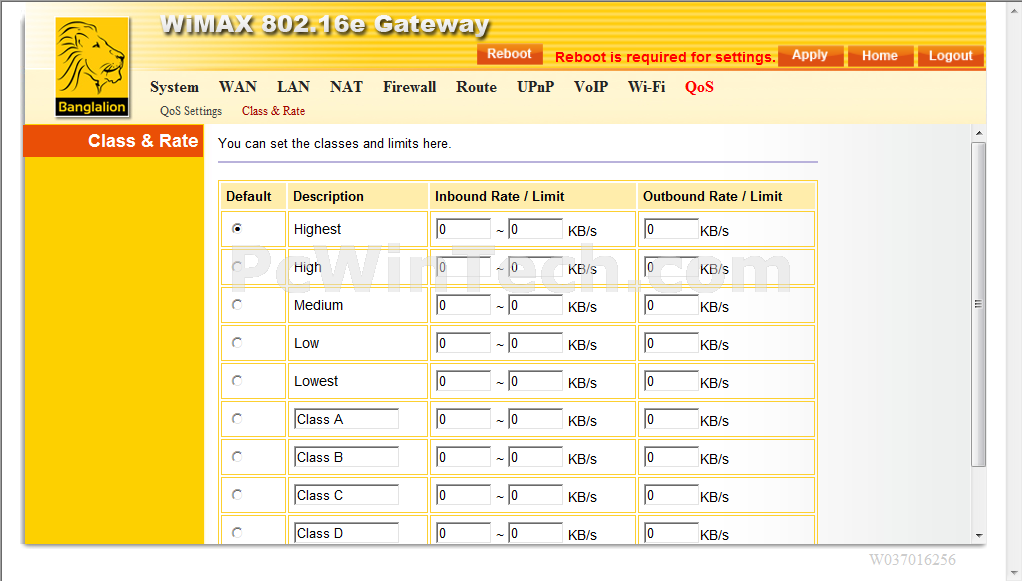Click the Lowest inbound limit field
The image size is (1022, 581).
[535, 381]
